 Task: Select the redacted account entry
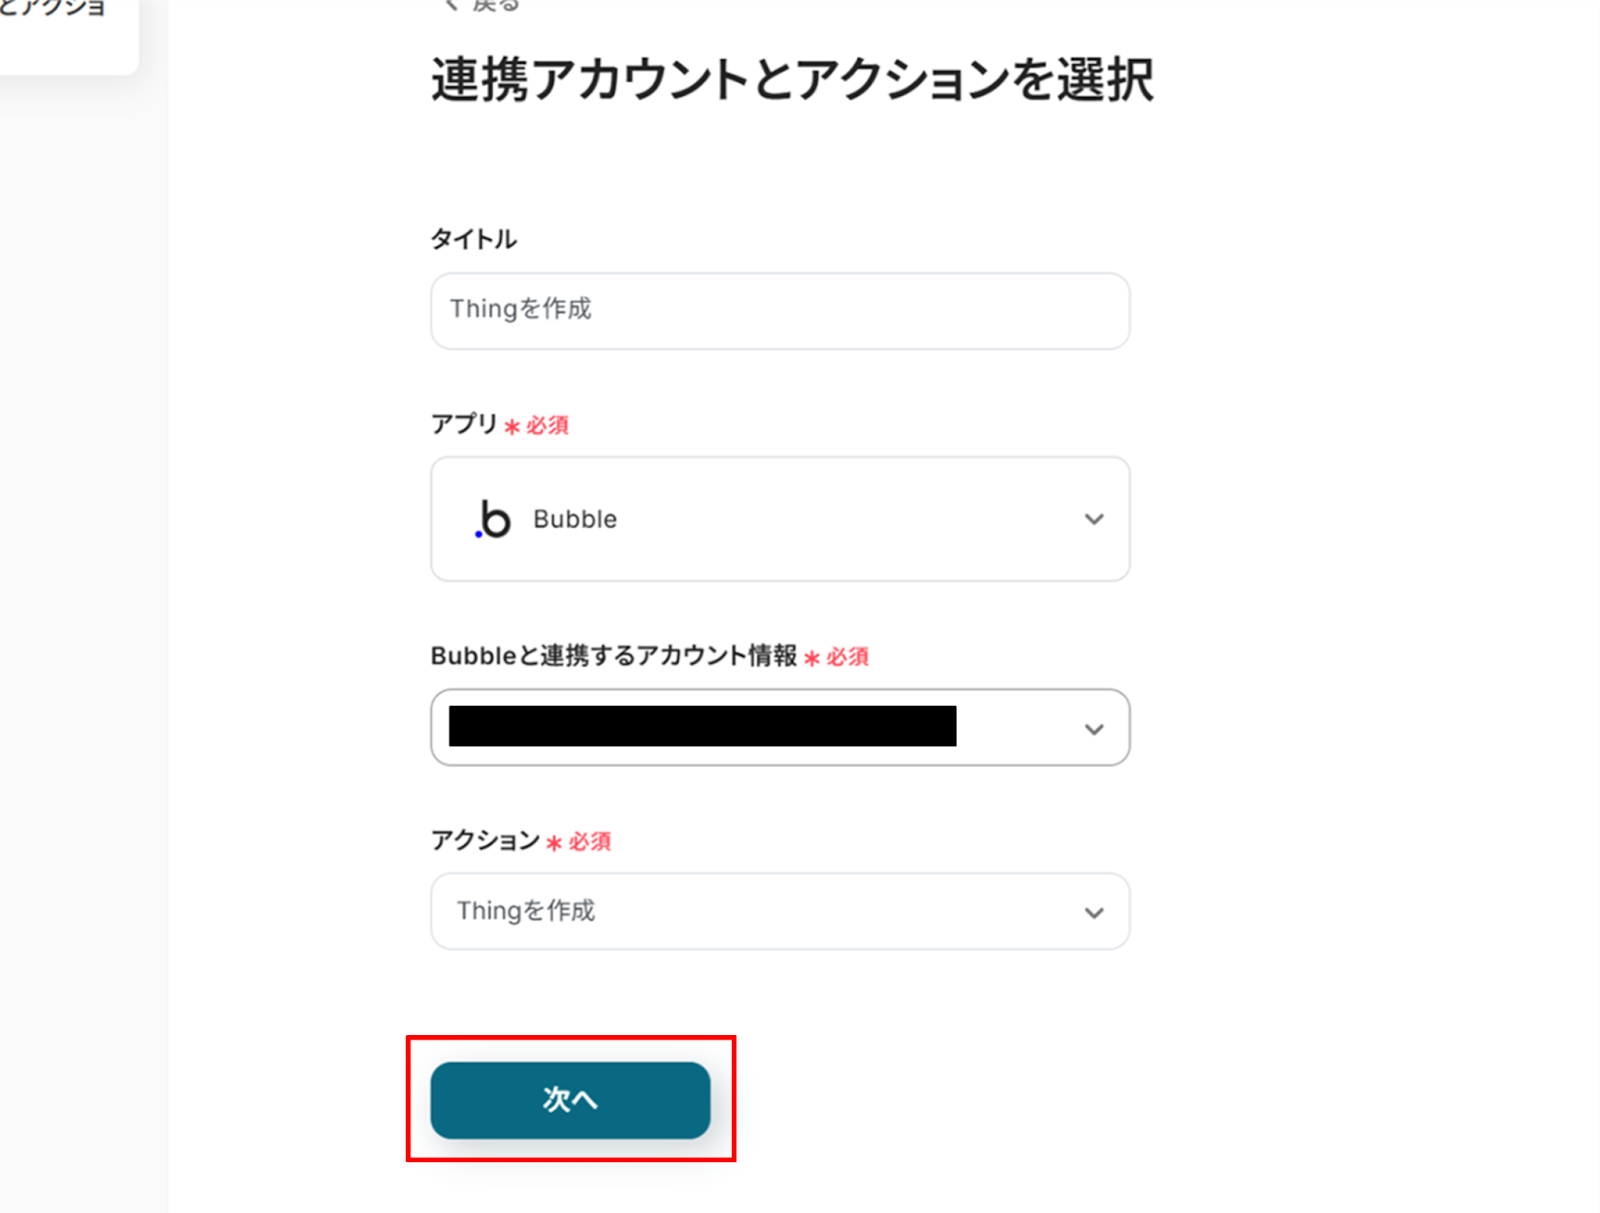tap(702, 727)
